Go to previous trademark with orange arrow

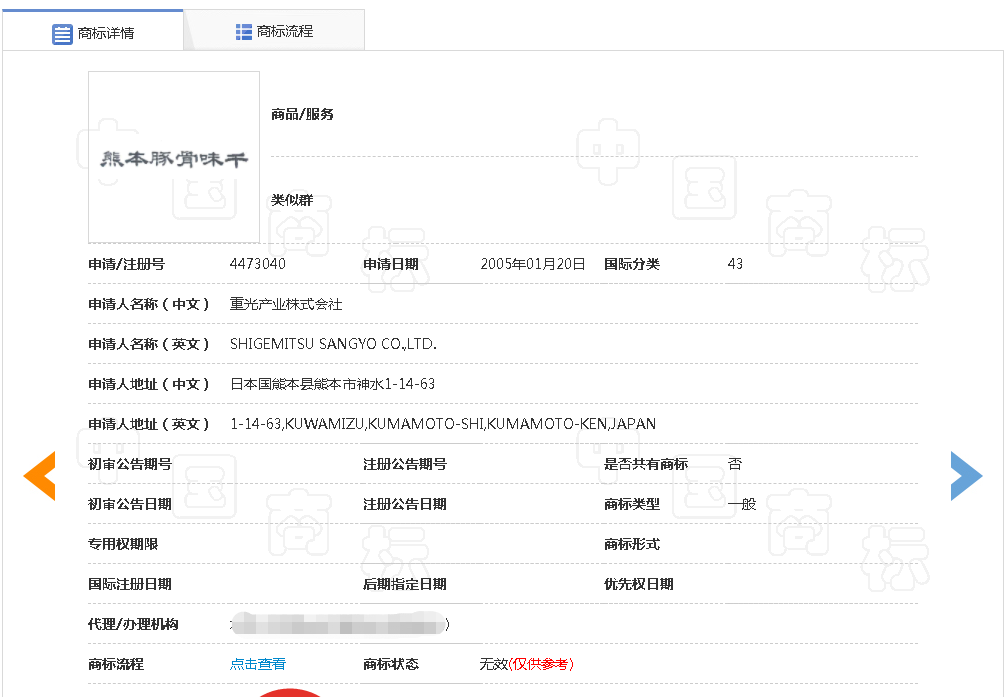(39, 476)
